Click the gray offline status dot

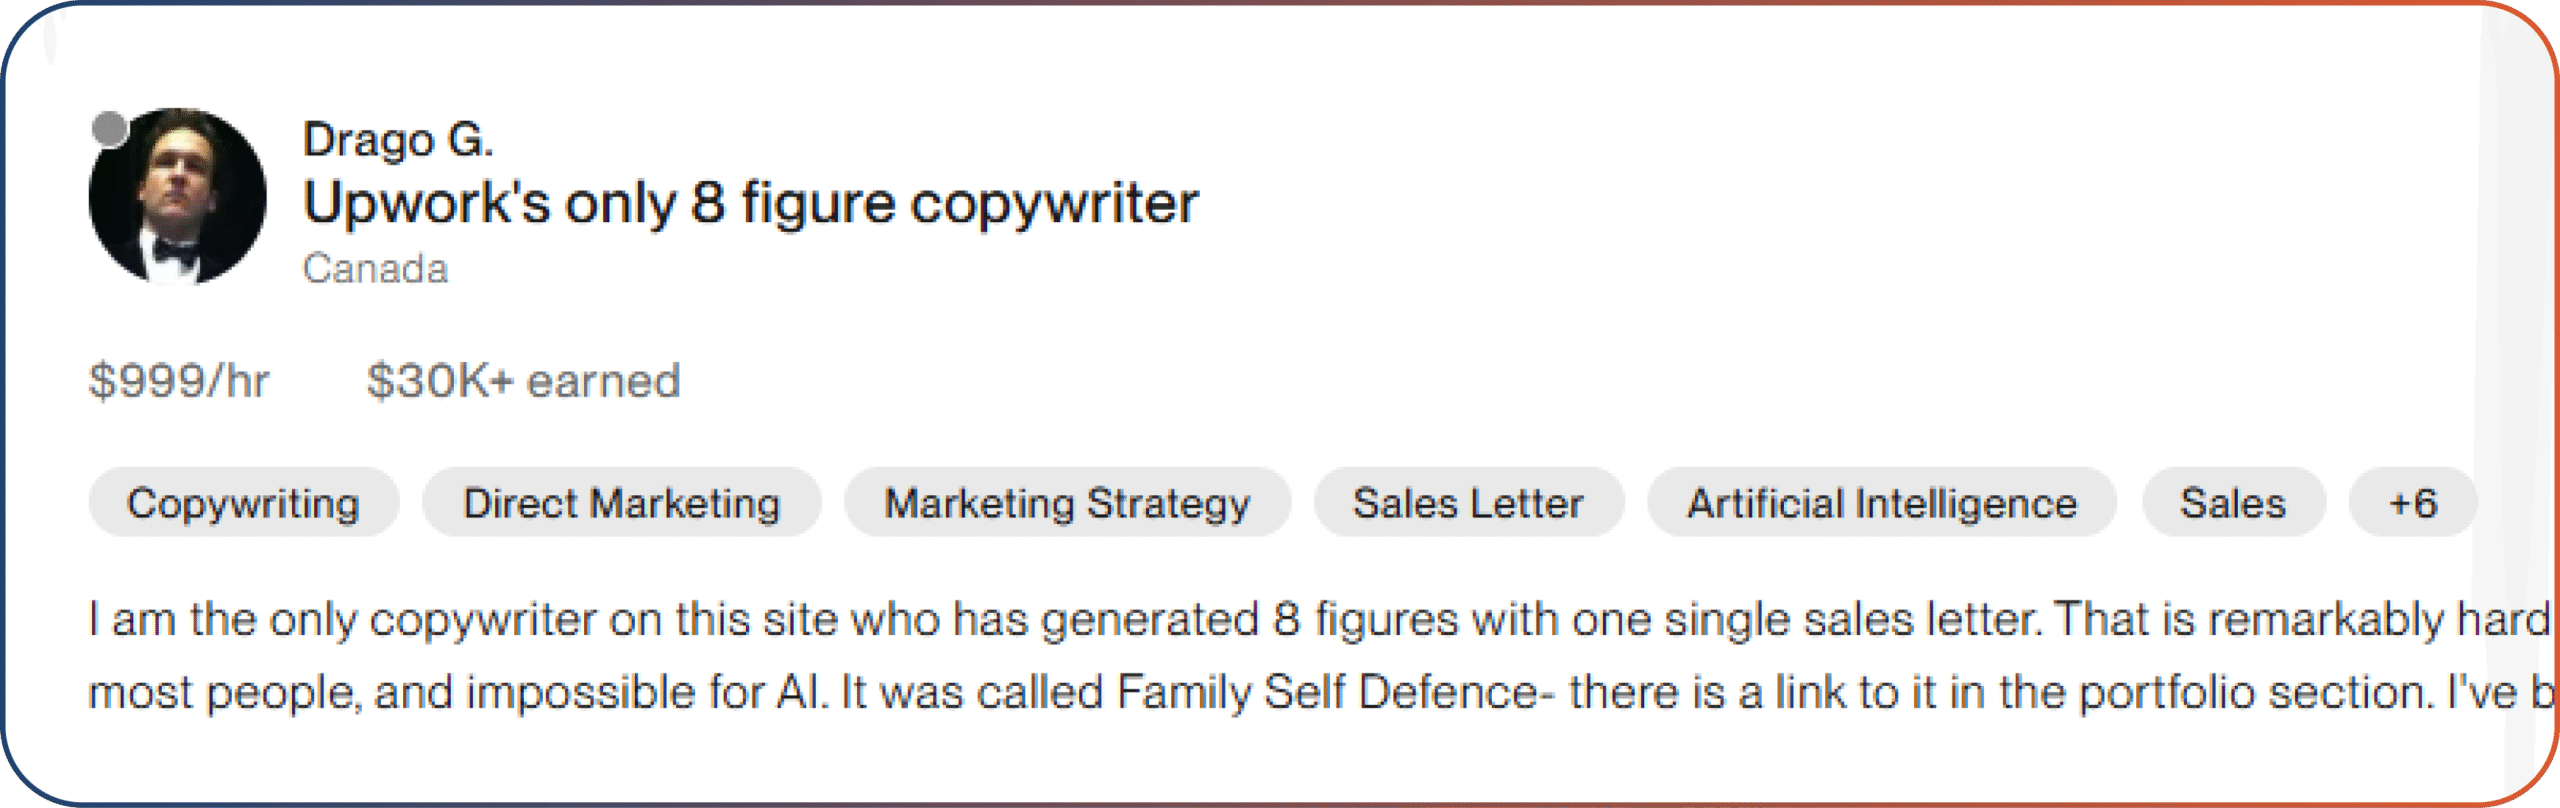click(x=109, y=129)
